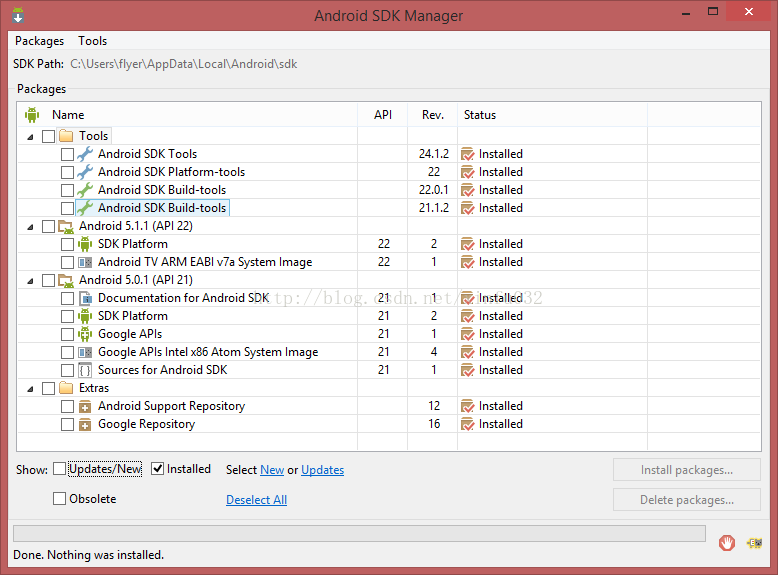
Task: Click the Documentation for Android SDK icon
Action: pyautogui.click(x=85, y=298)
